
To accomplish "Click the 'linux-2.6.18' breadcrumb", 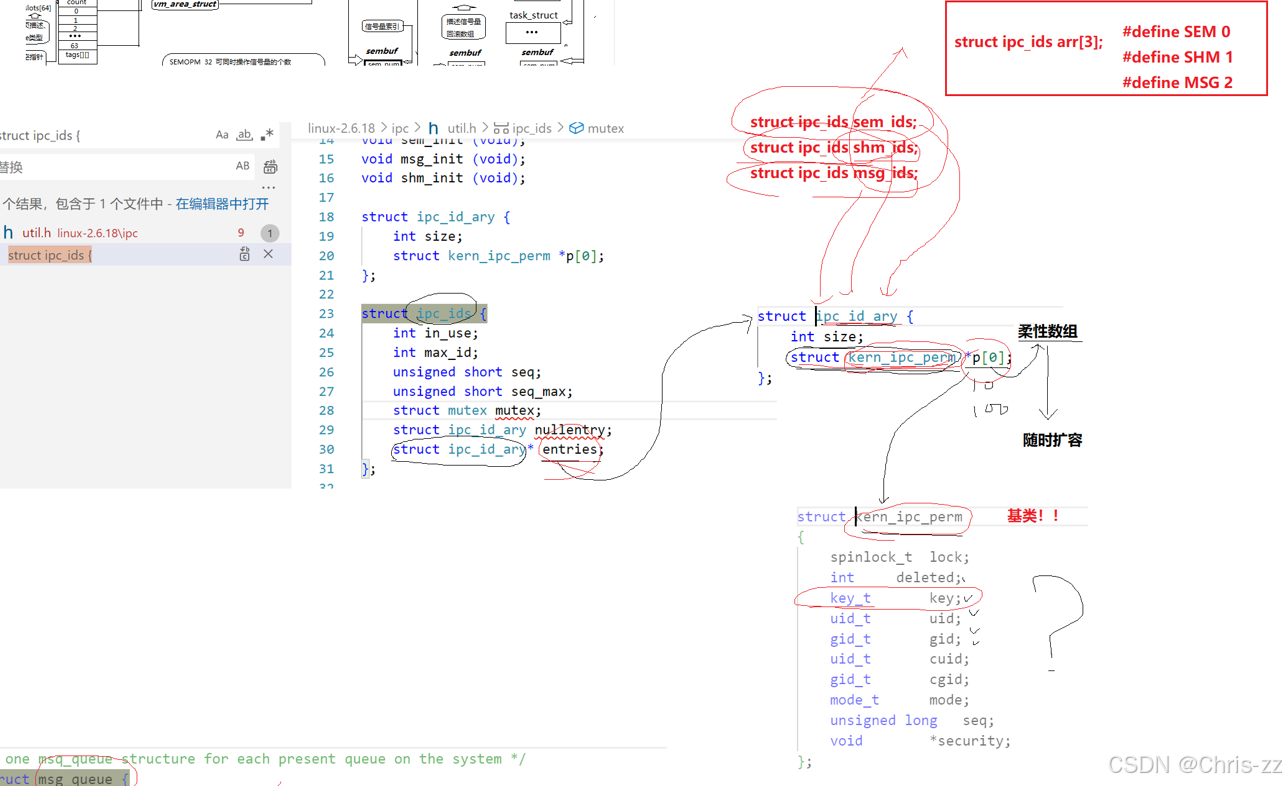I will pos(341,128).
